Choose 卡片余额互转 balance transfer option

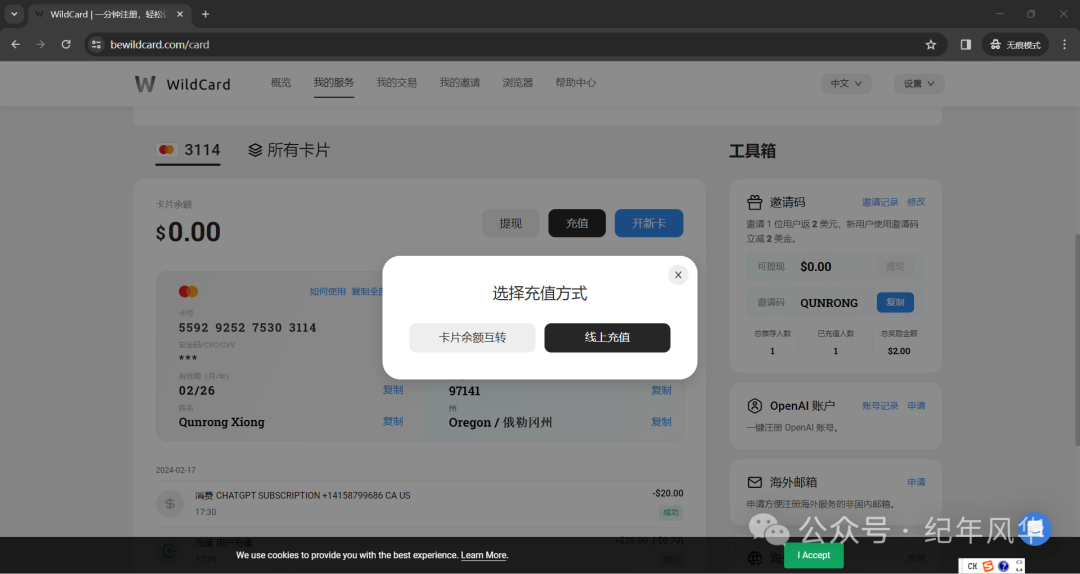(472, 338)
